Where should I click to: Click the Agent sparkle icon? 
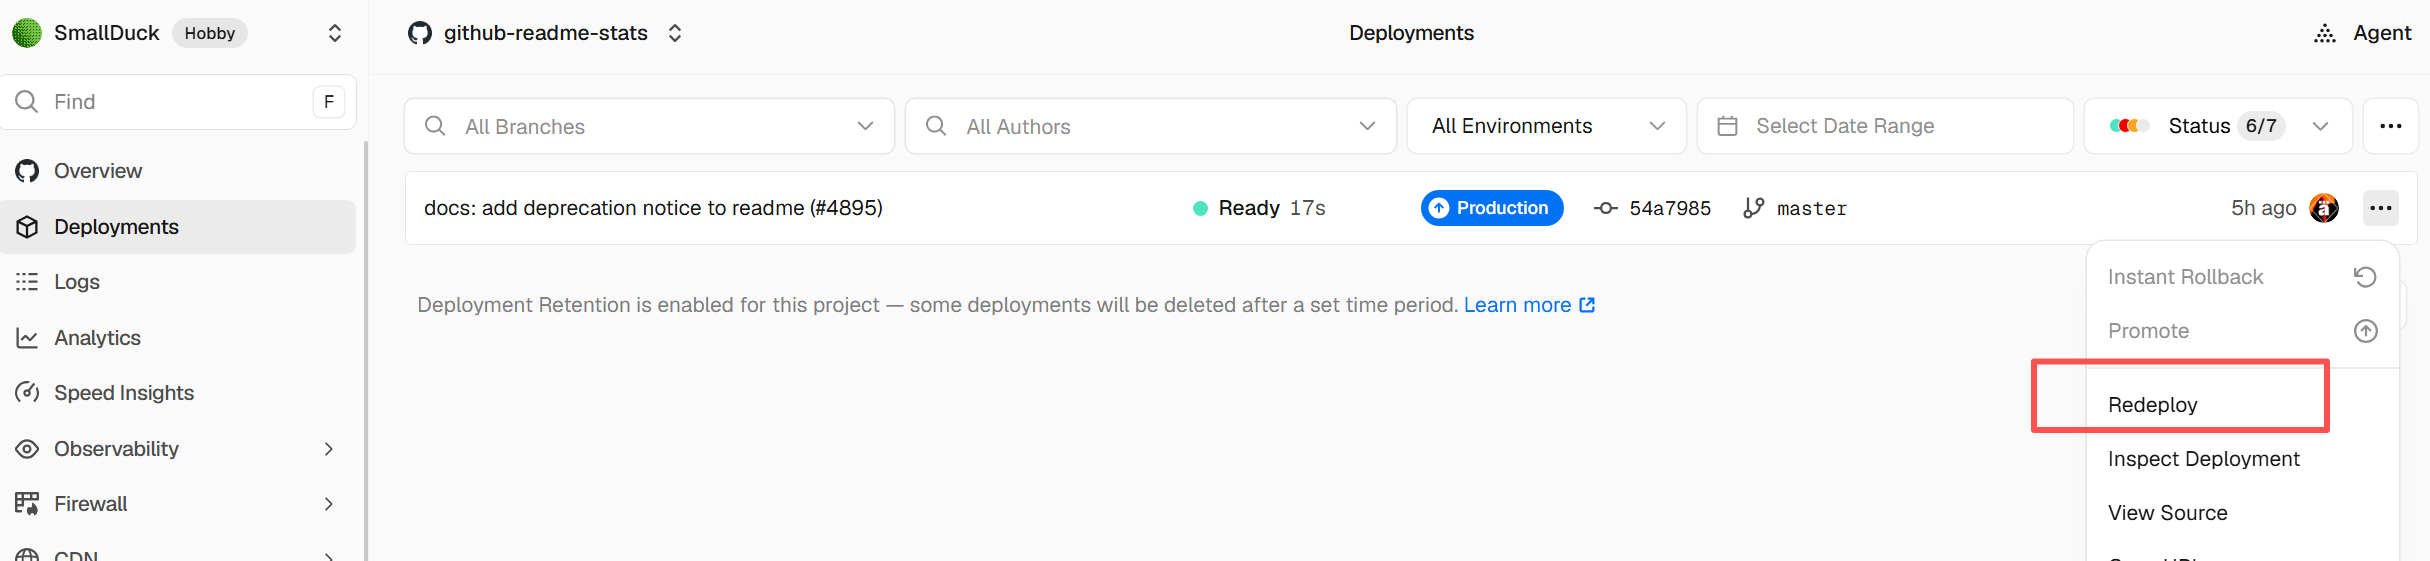2325,33
